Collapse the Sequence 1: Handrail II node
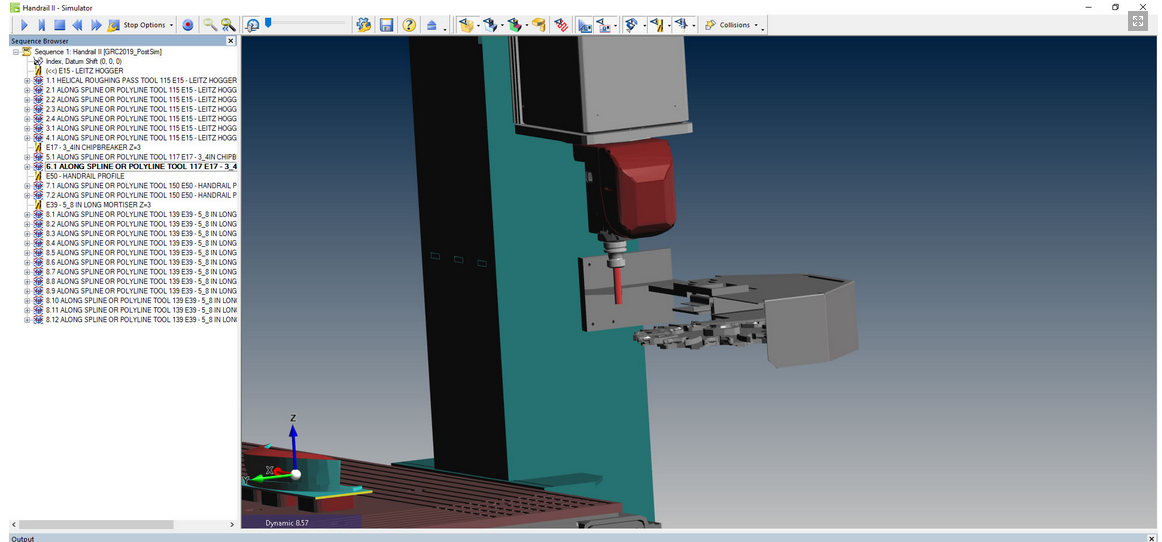The height and width of the screenshot is (542, 1162). click(x=16, y=52)
